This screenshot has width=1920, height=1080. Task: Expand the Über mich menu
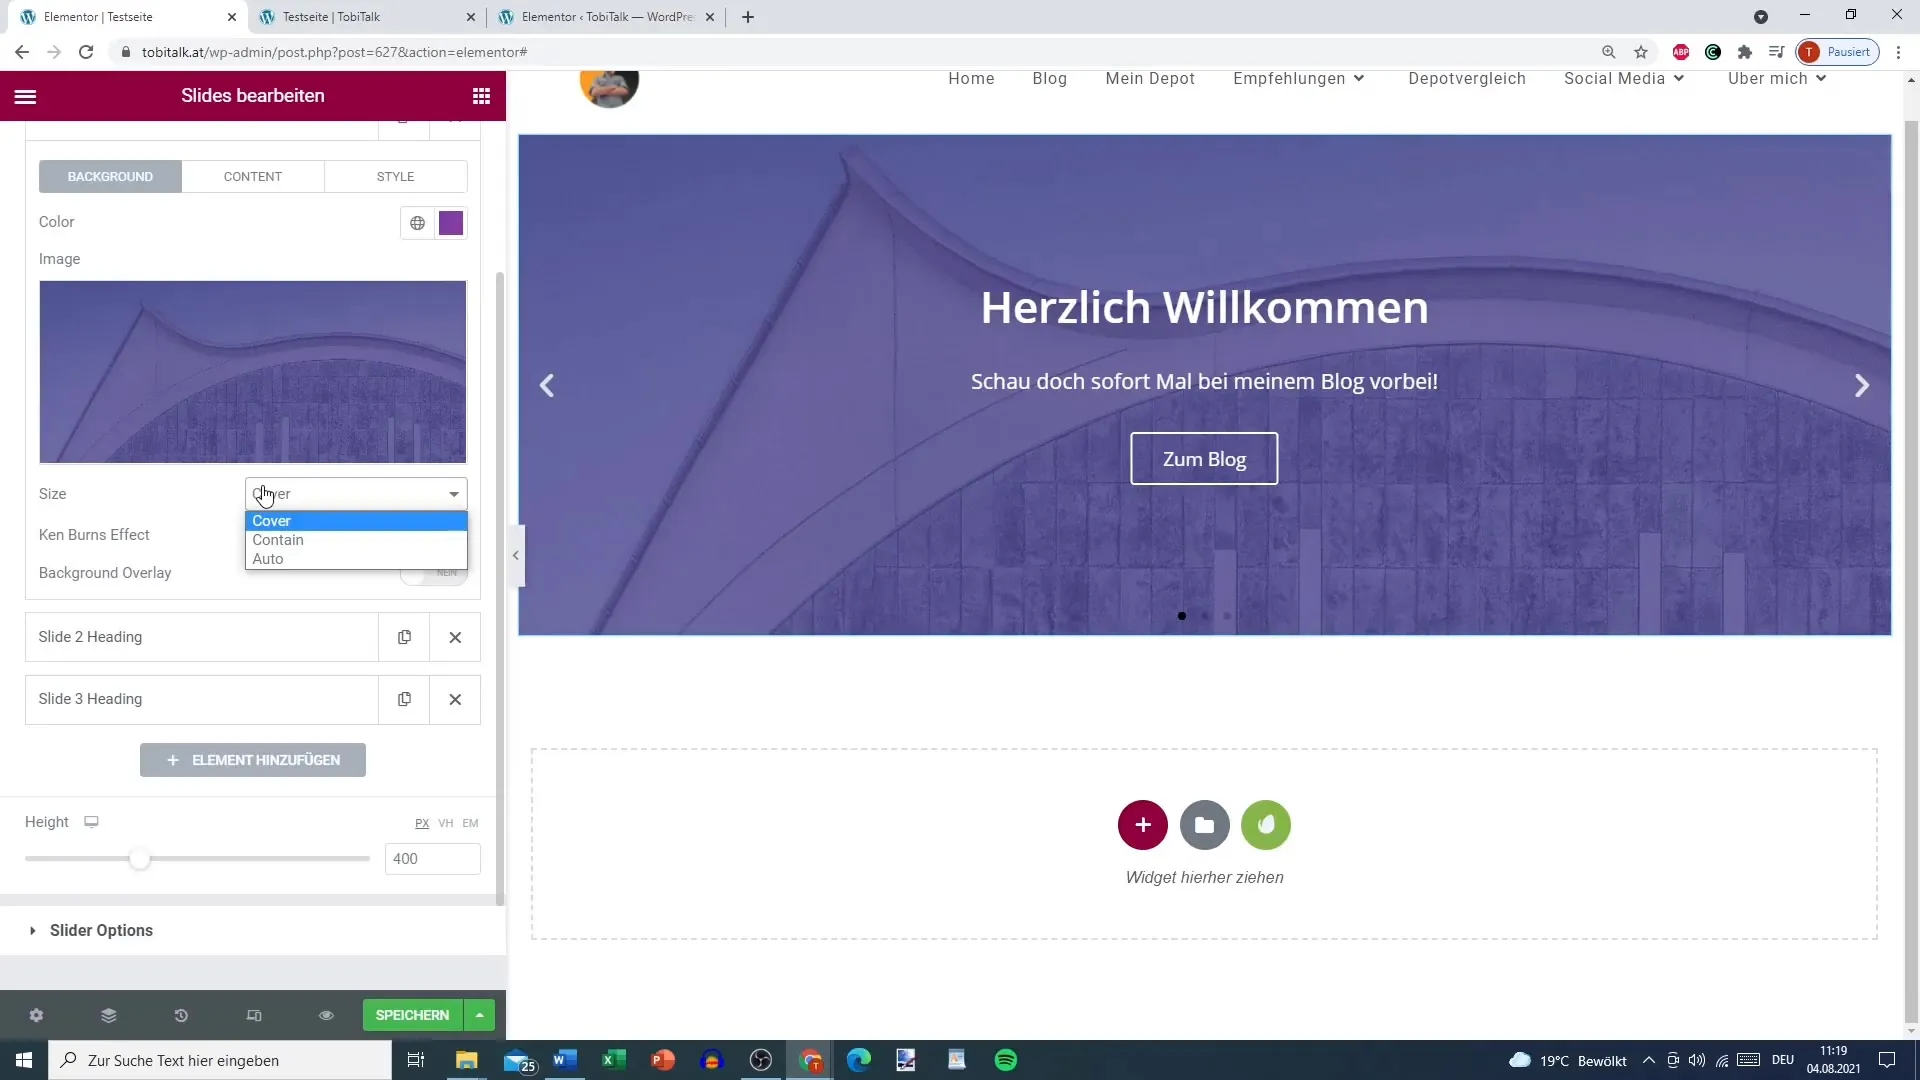coord(1777,78)
